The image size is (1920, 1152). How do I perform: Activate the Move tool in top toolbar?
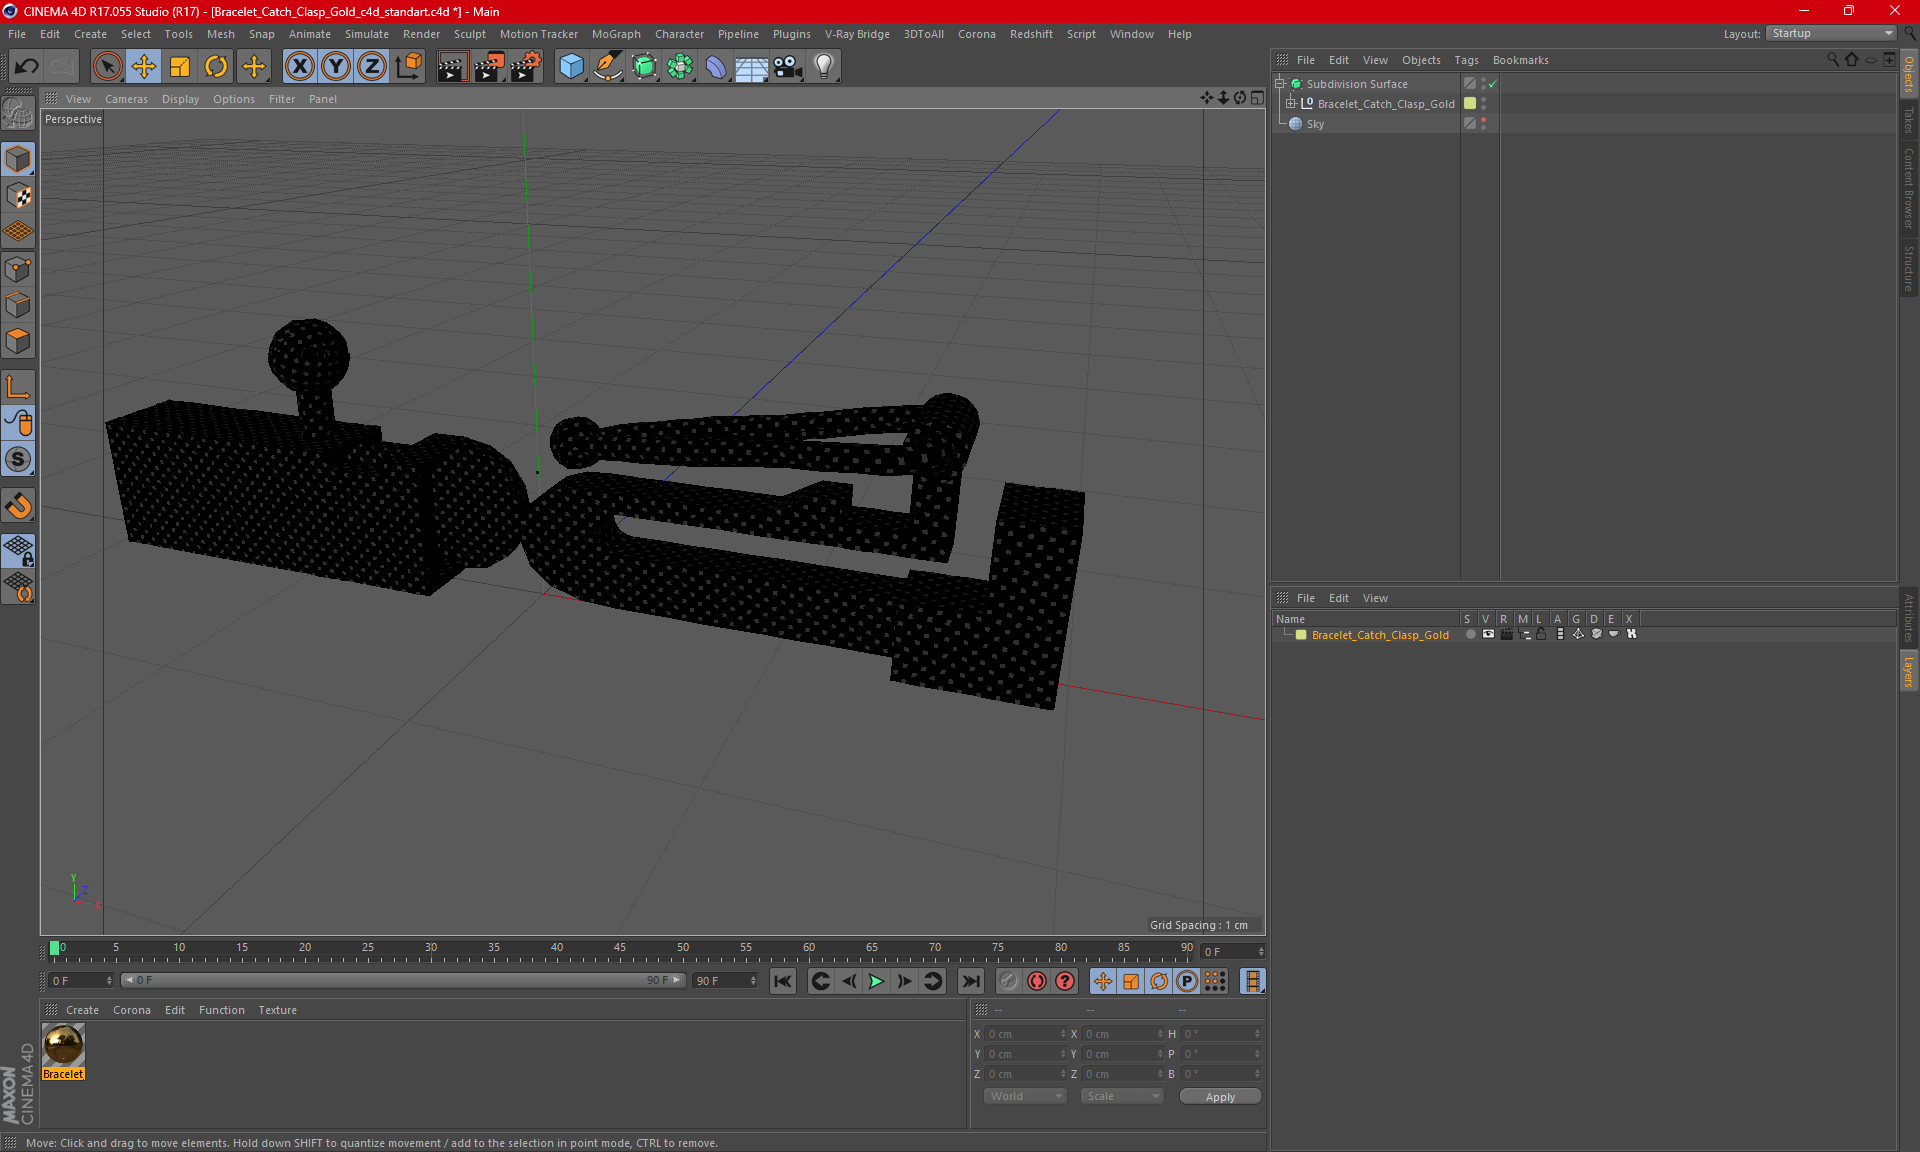(x=144, y=67)
